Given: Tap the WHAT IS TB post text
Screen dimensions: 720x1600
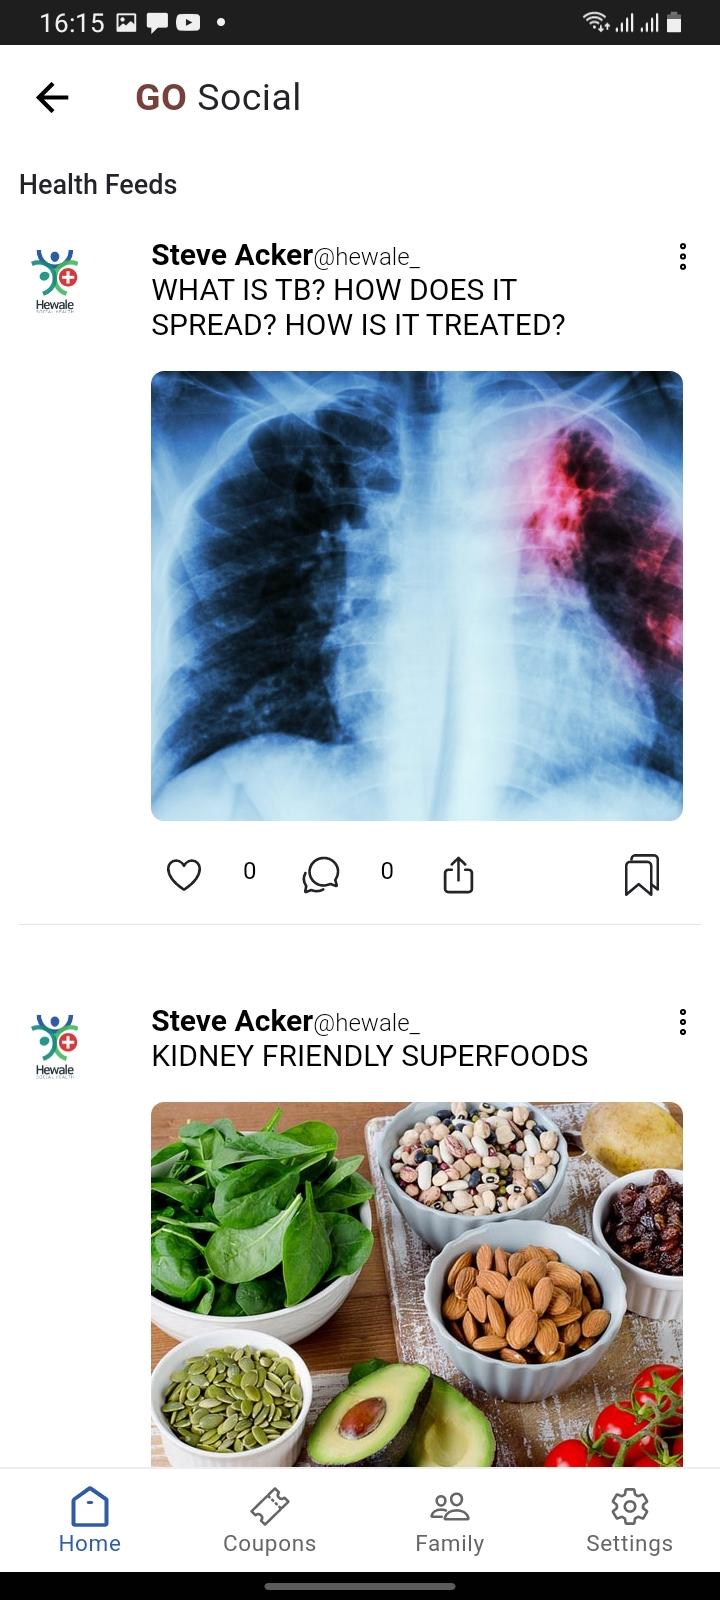Looking at the screenshot, I should 358,307.
